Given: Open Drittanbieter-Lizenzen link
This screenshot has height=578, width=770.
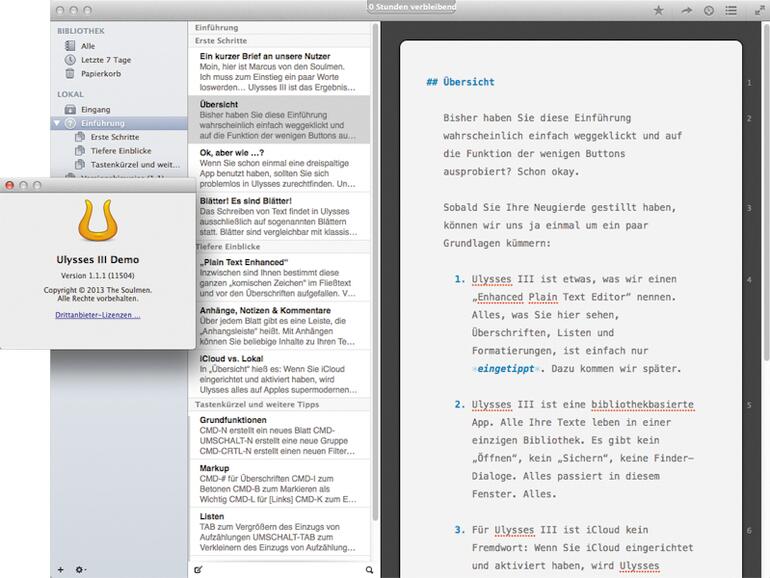Looking at the screenshot, I should click(x=98, y=315).
